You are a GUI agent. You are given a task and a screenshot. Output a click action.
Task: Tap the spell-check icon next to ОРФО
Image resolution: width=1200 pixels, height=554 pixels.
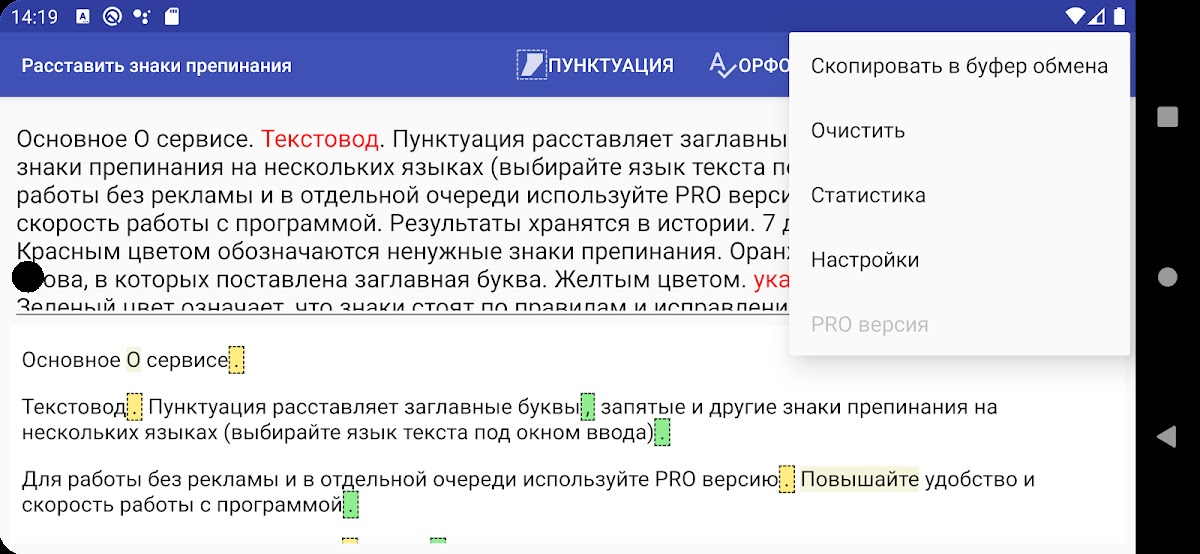[x=722, y=65]
